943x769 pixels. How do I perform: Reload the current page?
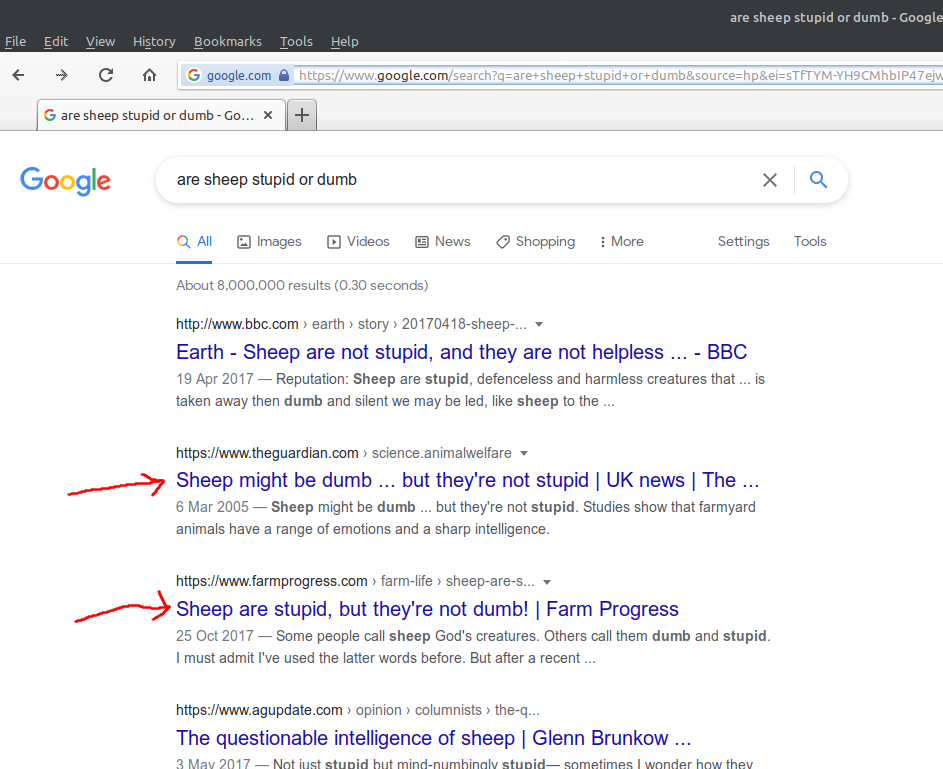pyautogui.click(x=106, y=75)
